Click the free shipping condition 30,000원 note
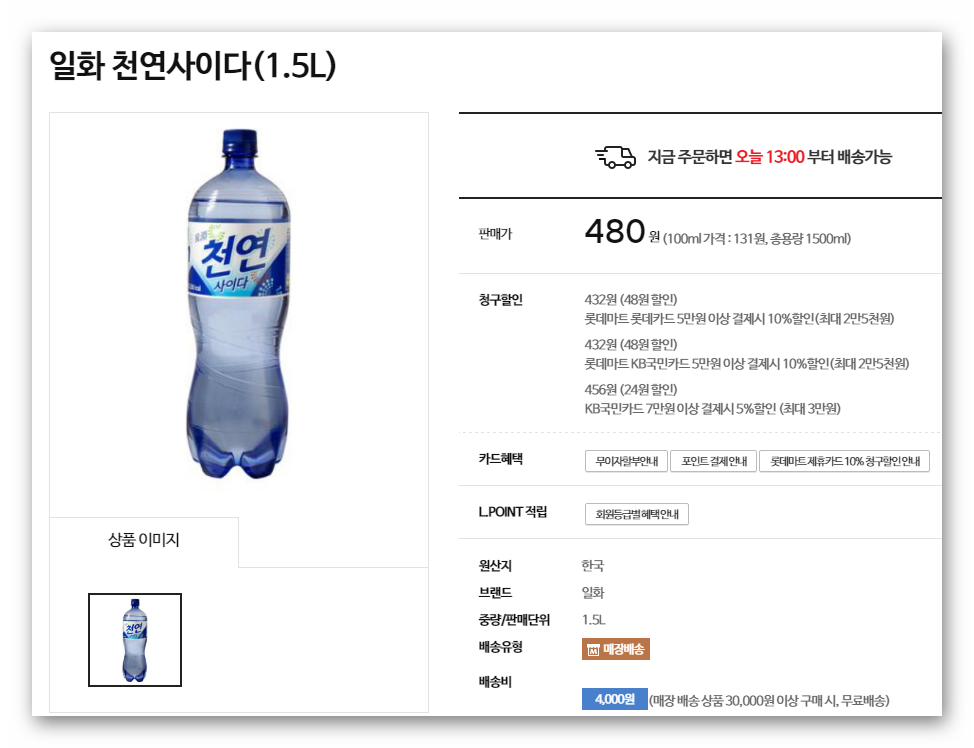Image resolution: width=974 pixels, height=748 pixels. (x=769, y=701)
